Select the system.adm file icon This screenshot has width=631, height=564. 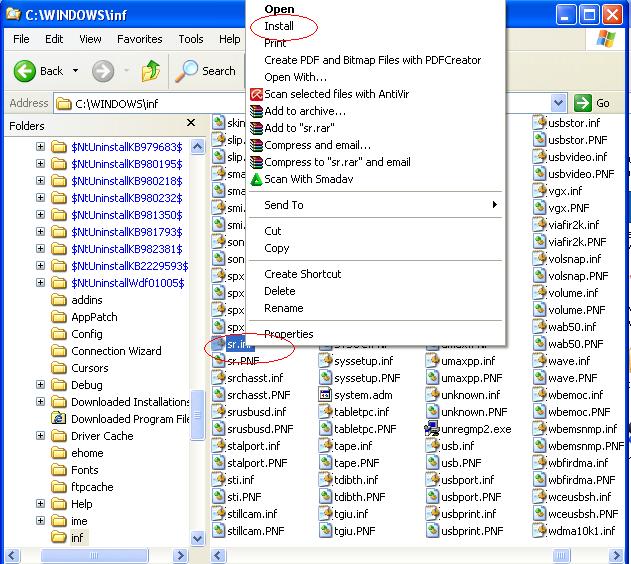[325, 395]
